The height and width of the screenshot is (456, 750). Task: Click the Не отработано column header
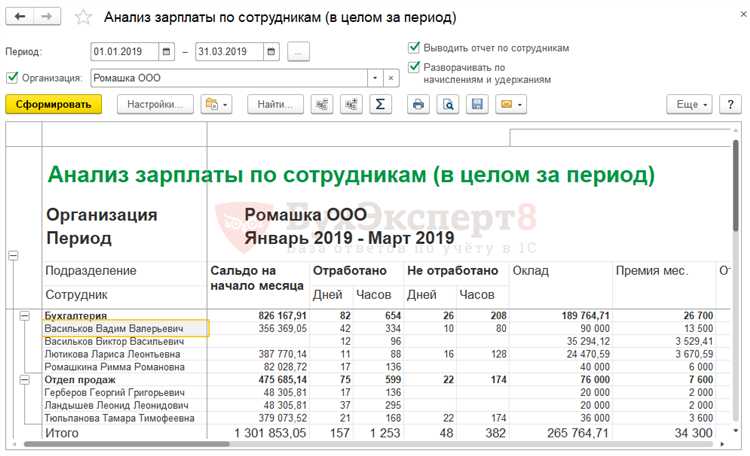(x=452, y=271)
